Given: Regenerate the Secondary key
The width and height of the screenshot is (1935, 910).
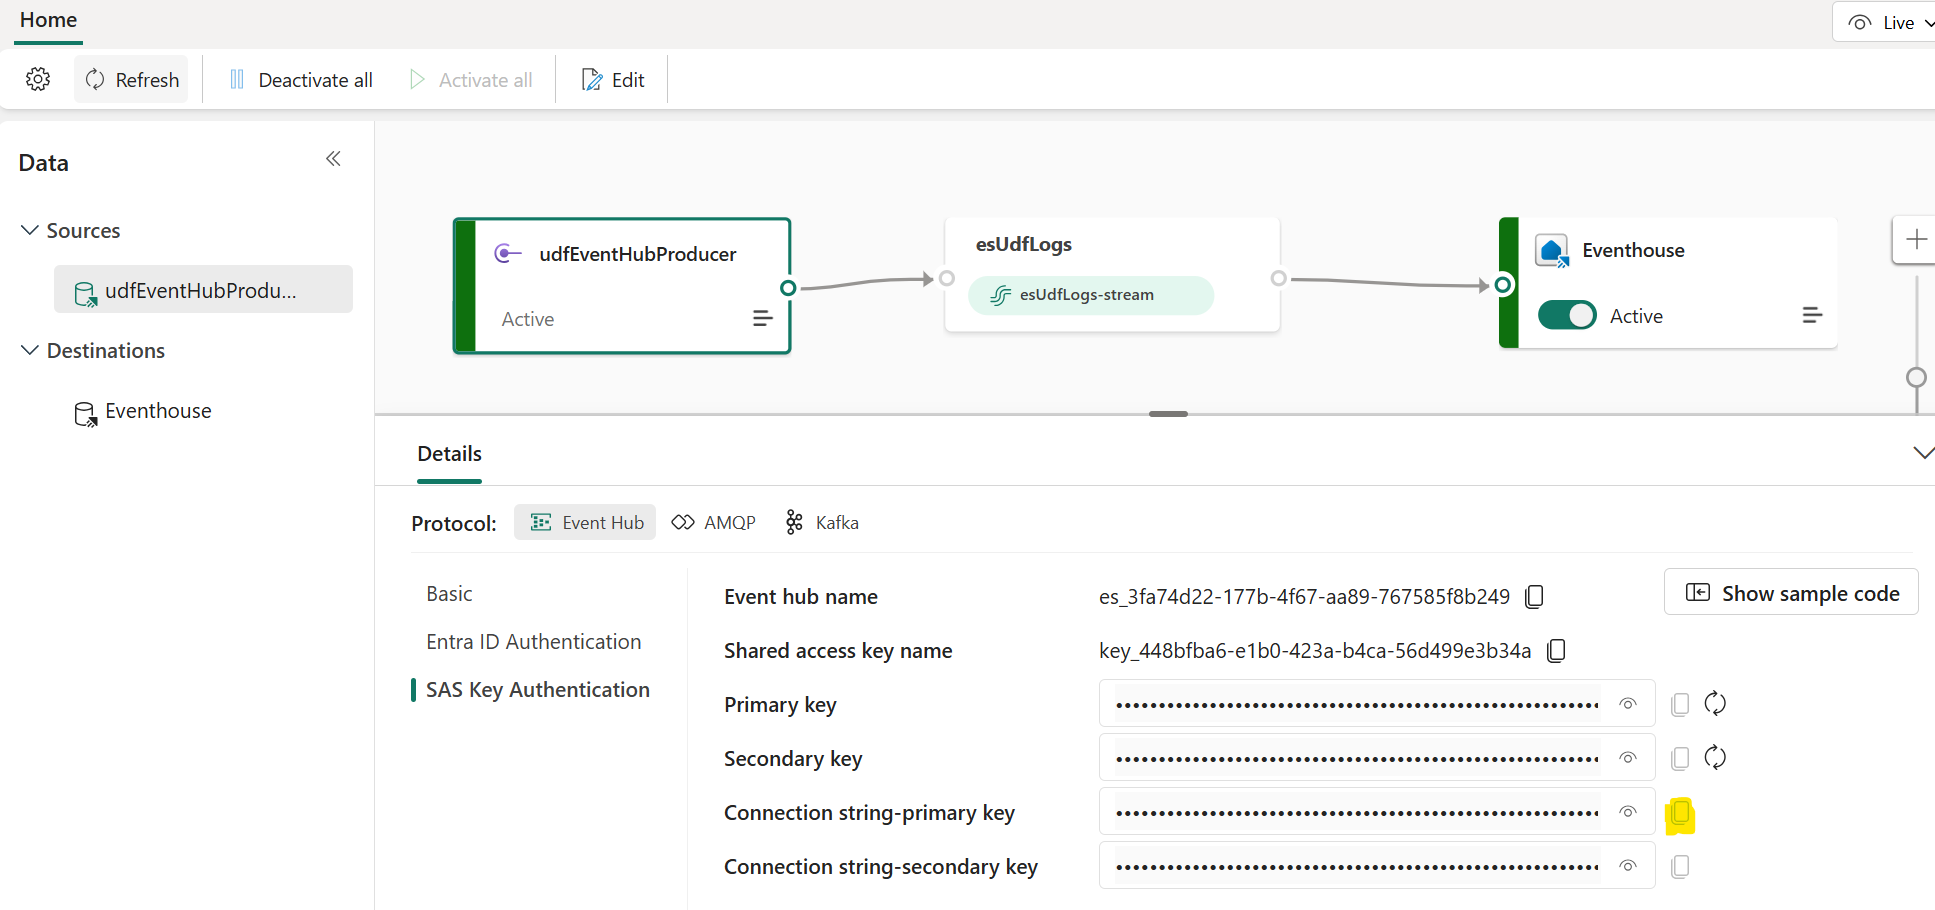Looking at the screenshot, I should coord(1715,758).
